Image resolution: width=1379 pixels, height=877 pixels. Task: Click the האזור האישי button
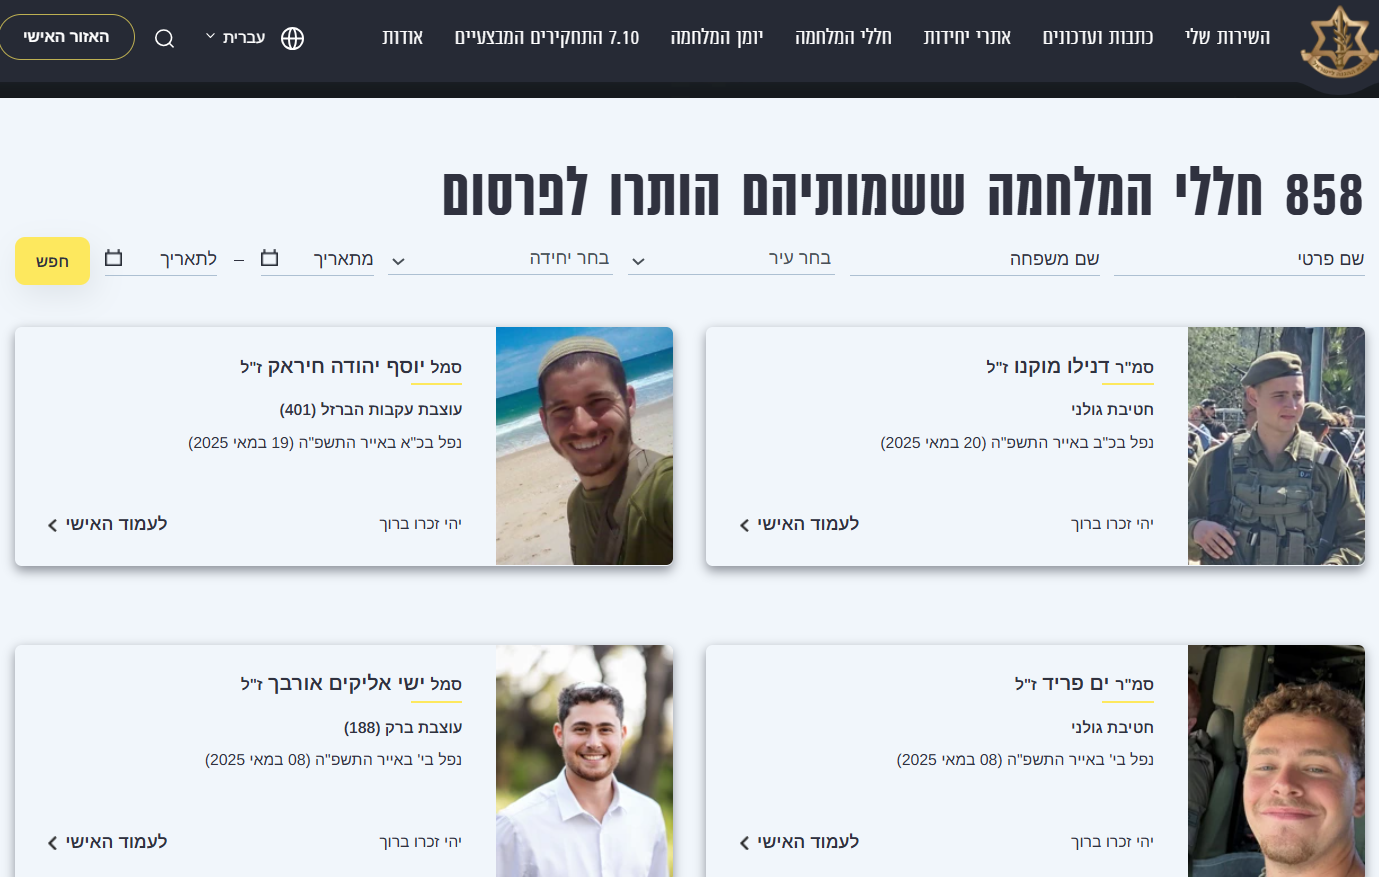[67, 37]
